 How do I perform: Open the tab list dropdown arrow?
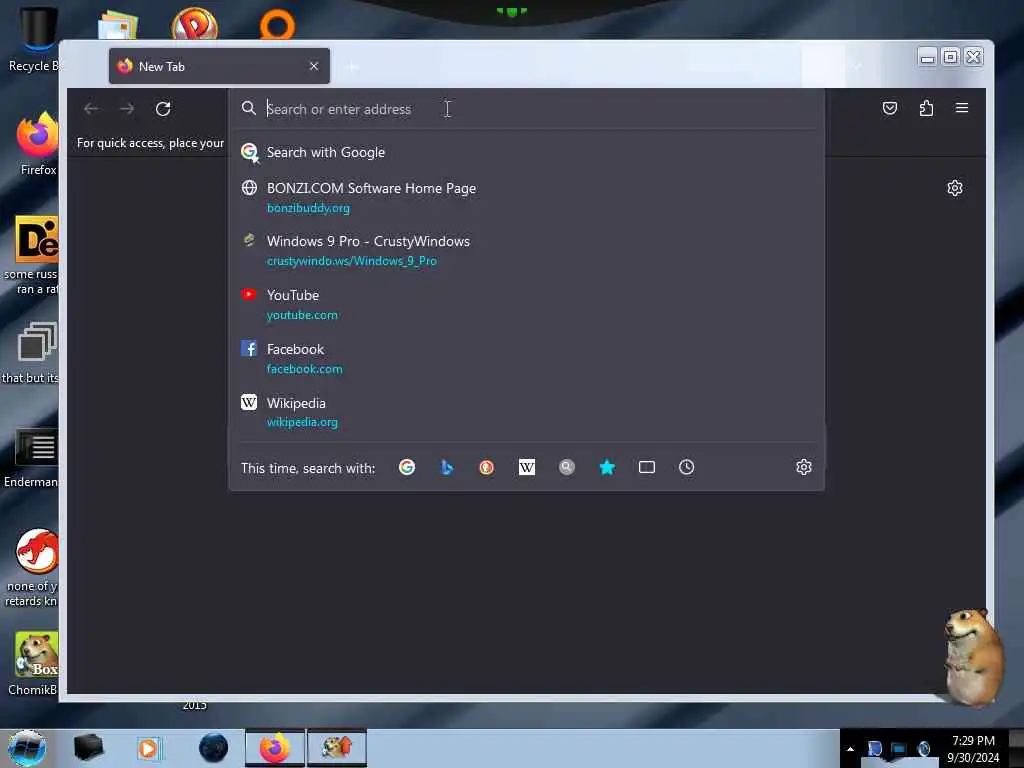point(857,66)
